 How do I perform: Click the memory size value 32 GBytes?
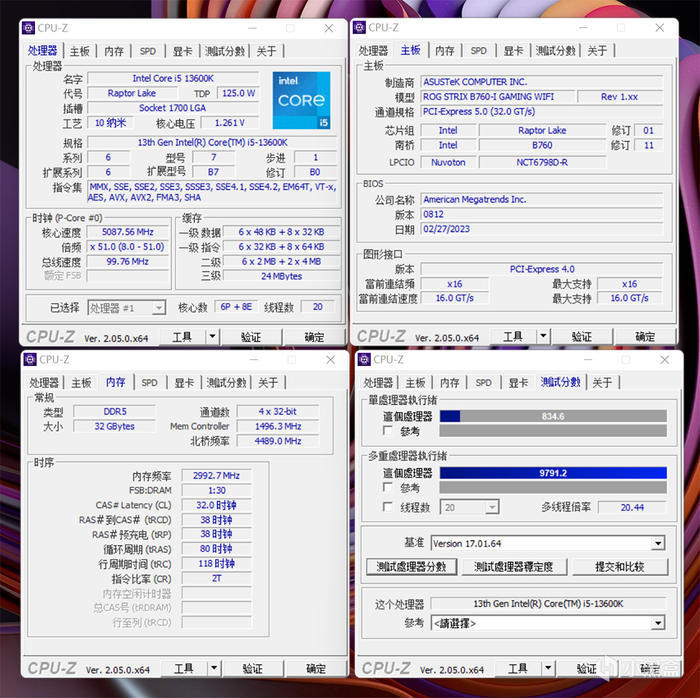(115, 426)
